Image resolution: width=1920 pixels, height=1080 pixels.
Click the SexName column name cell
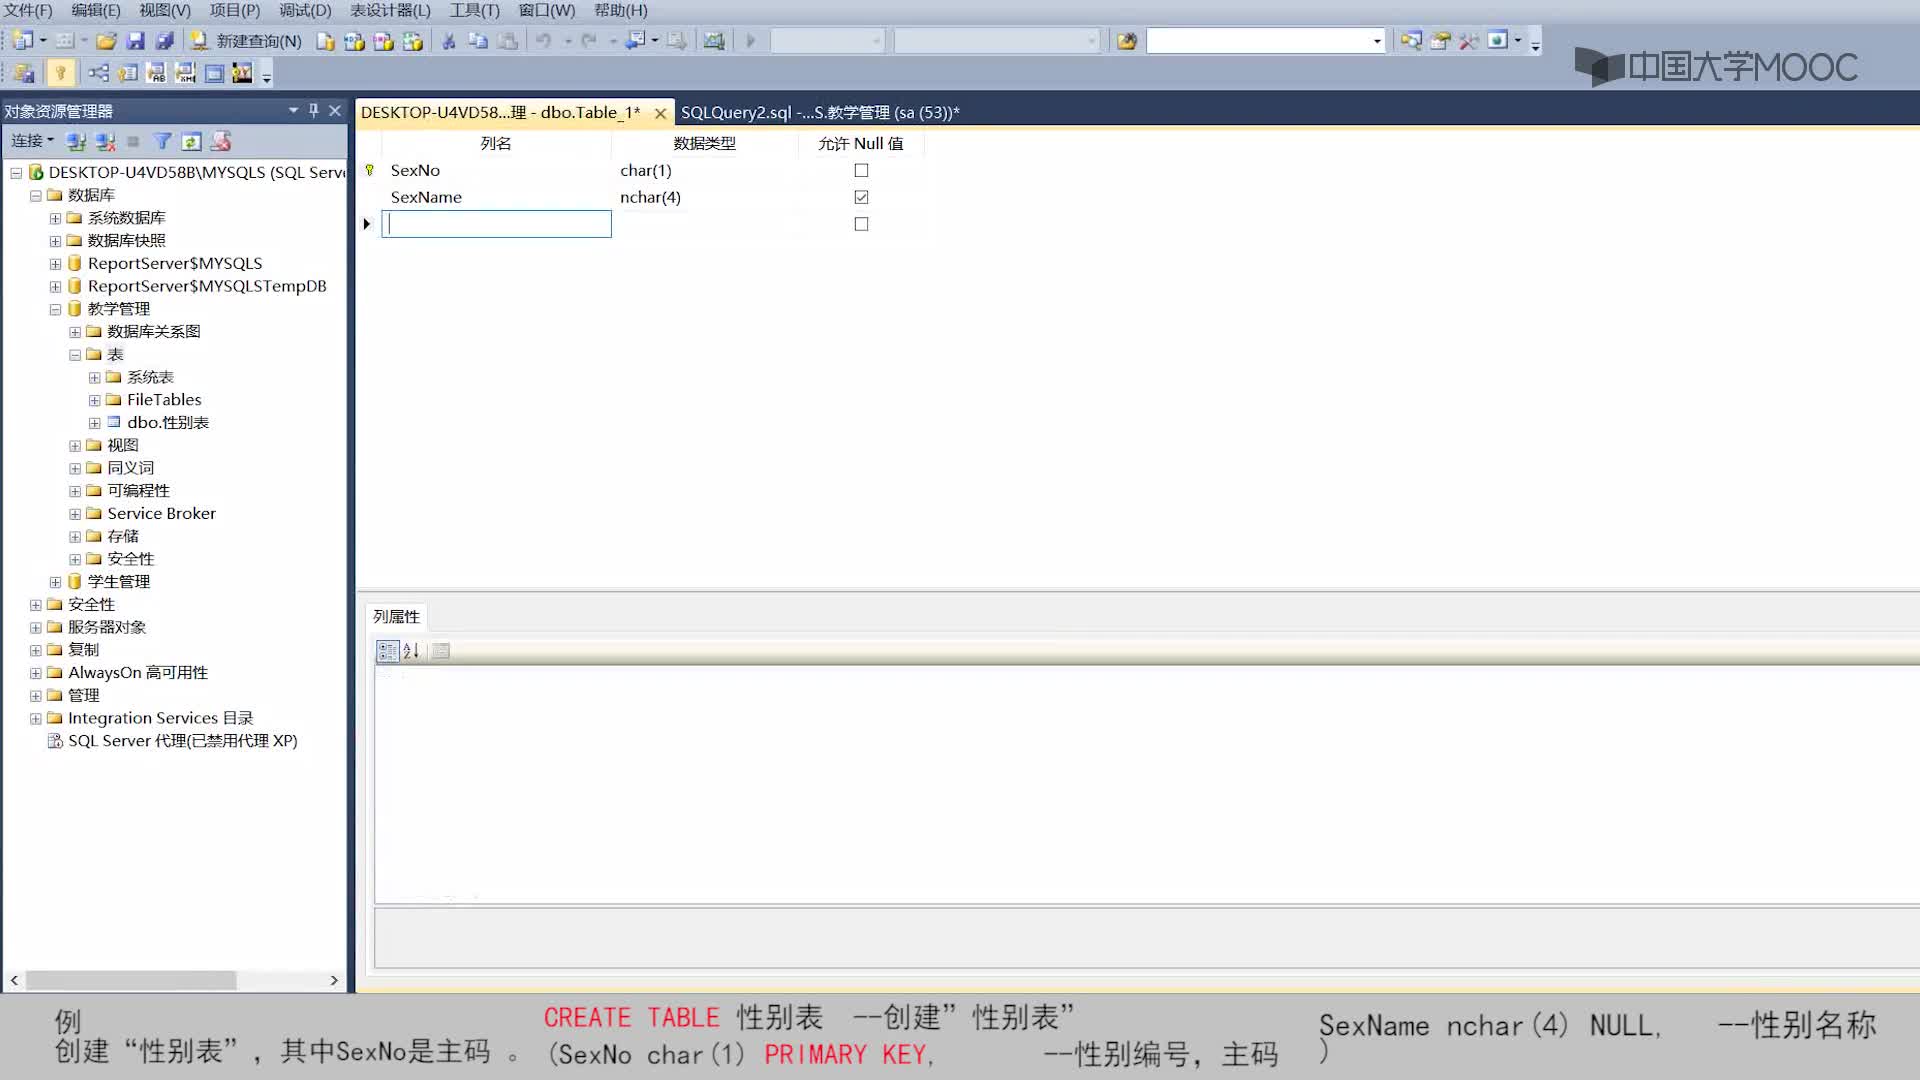pyautogui.click(x=496, y=197)
